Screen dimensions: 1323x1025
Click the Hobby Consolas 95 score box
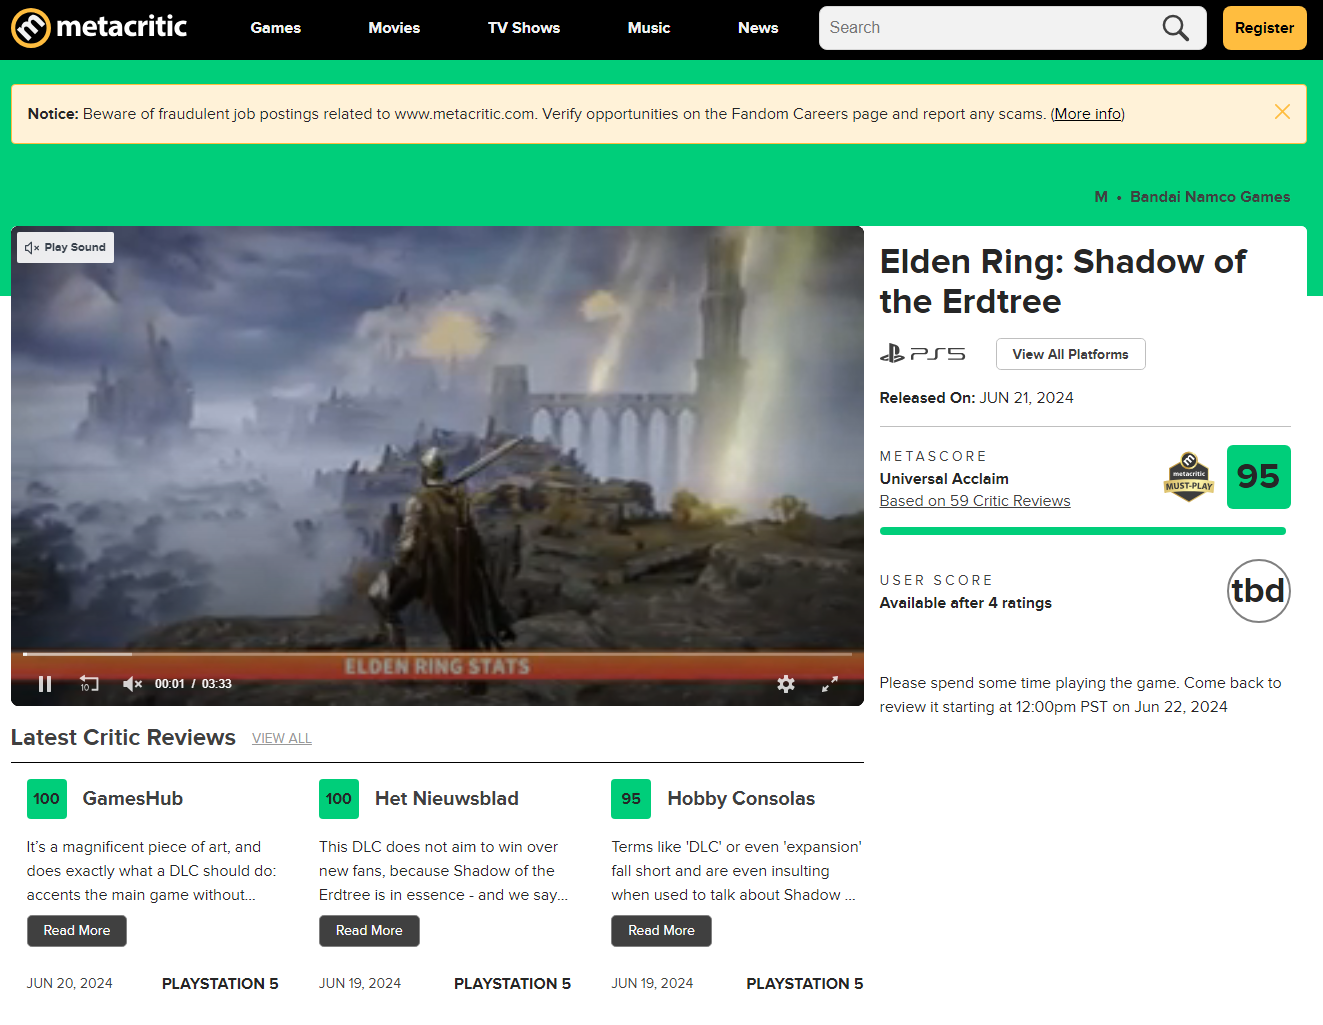click(x=631, y=799)
